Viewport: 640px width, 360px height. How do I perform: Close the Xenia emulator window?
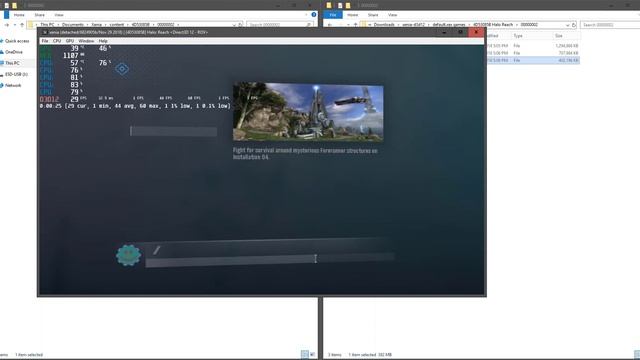[x=476, y=32]
